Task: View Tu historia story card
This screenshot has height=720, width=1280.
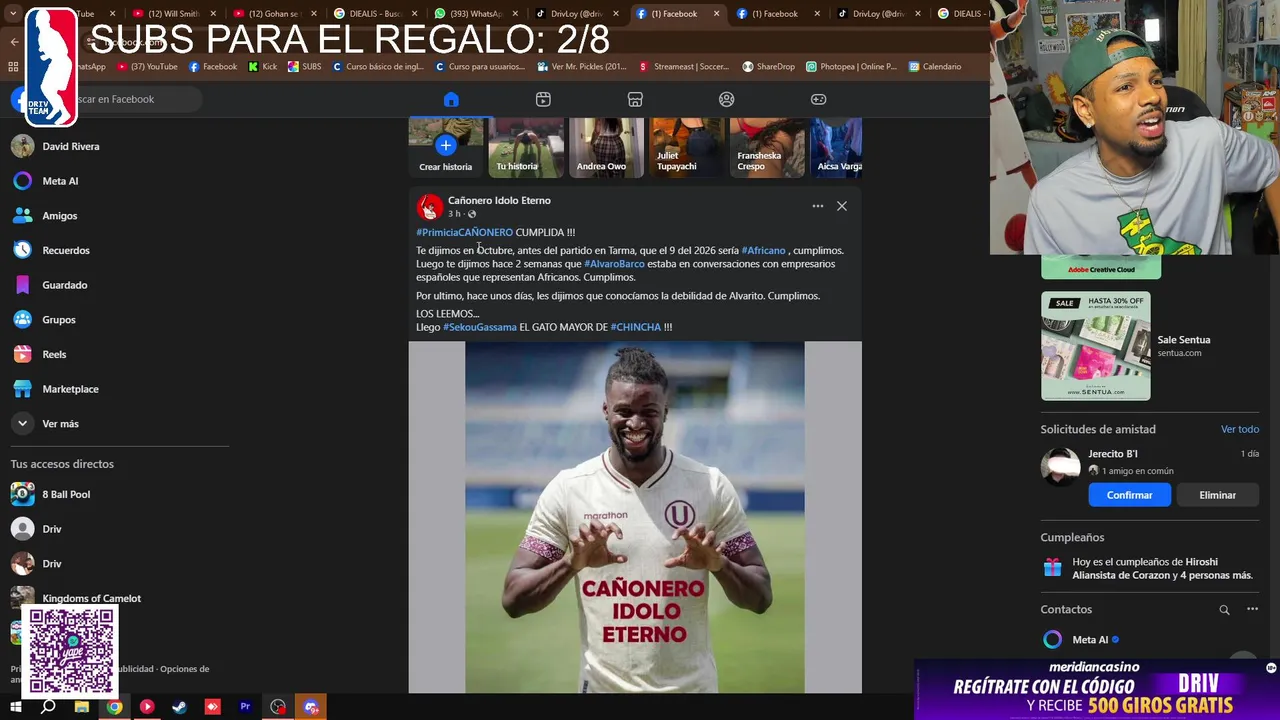Action: 526,147
